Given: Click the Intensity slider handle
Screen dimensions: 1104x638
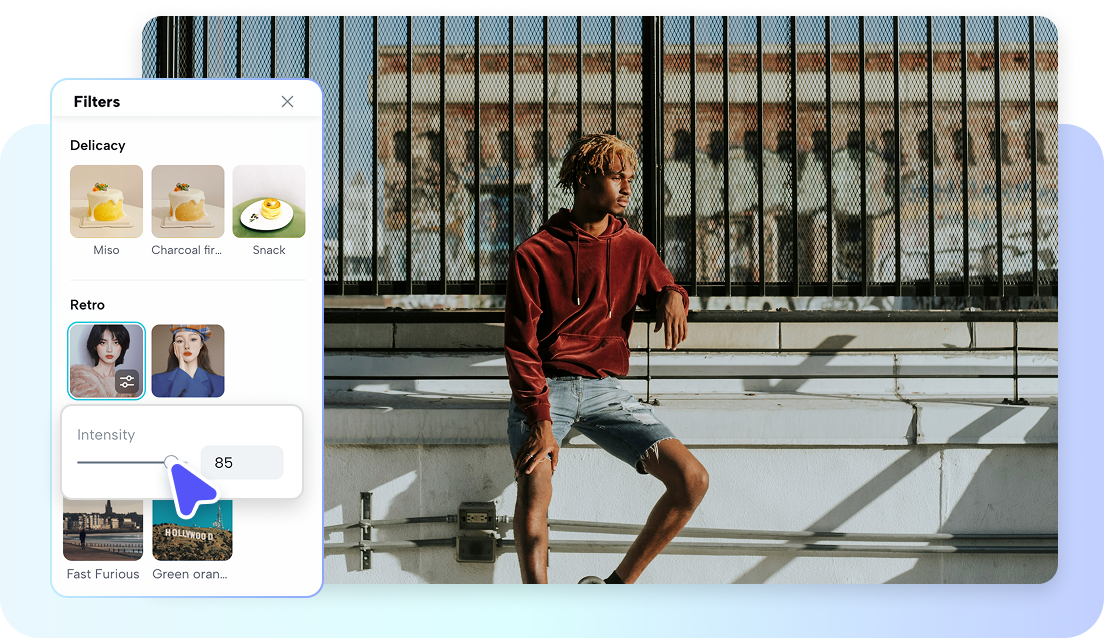Looking at the screenshot, I should click(172, 462).
